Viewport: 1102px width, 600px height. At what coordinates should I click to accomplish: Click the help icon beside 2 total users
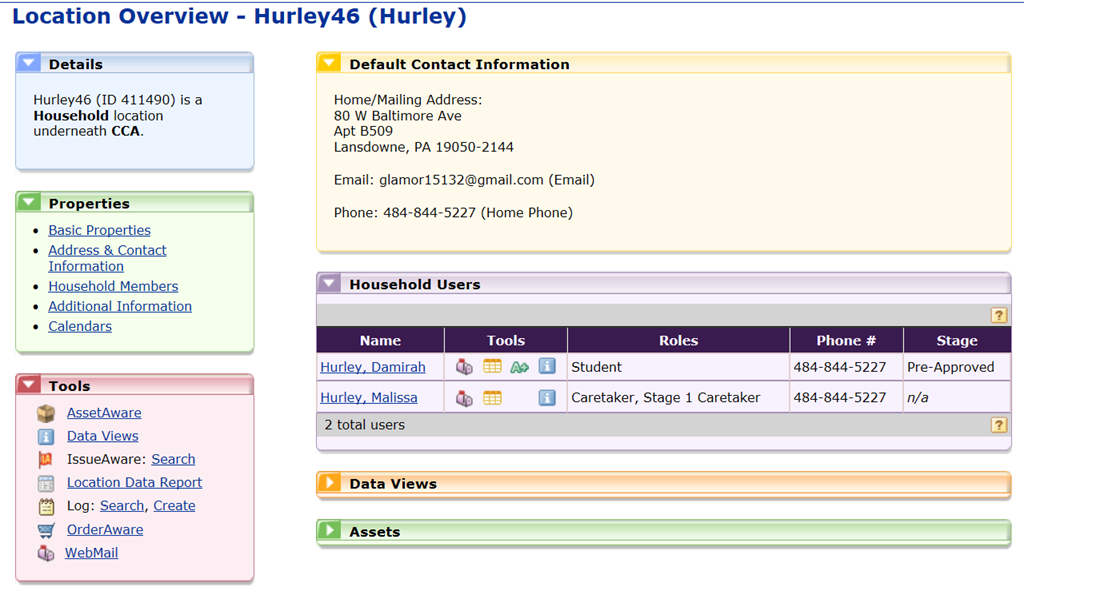click(998, 425)
